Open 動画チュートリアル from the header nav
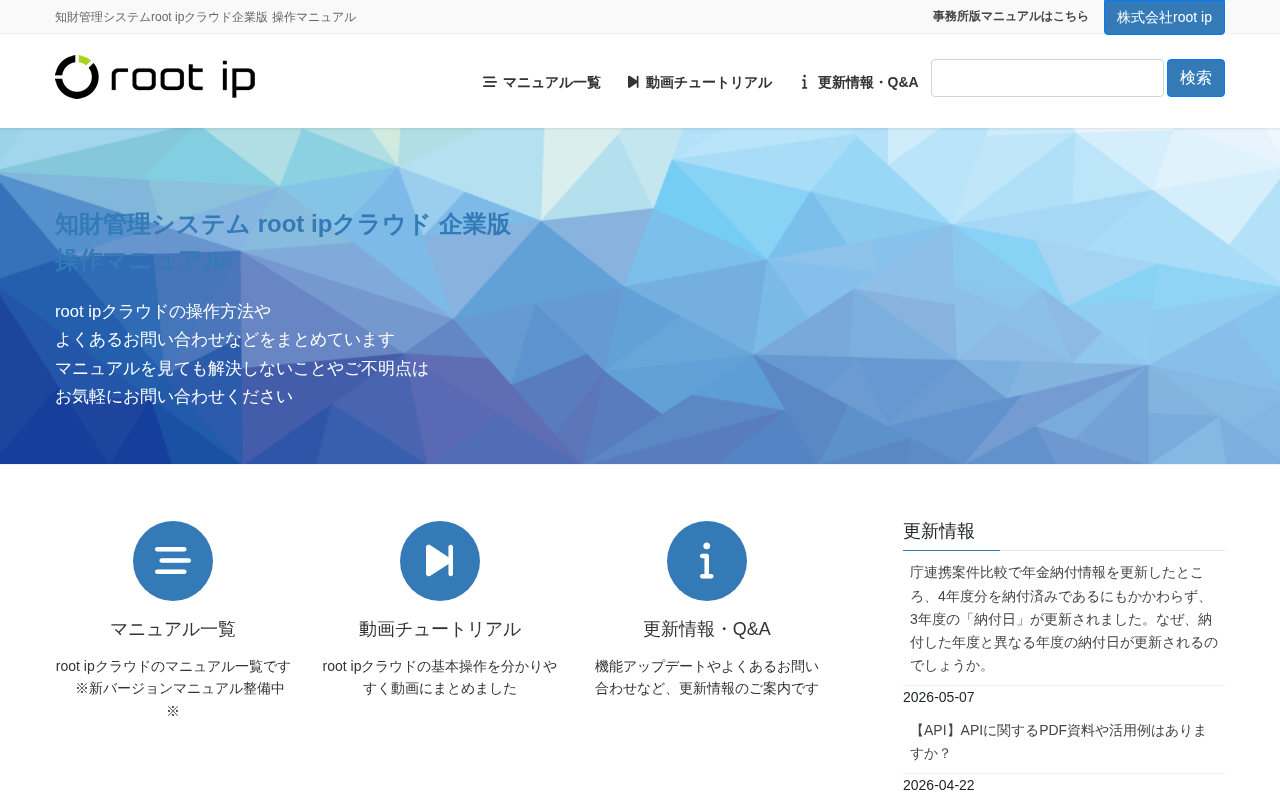The width and height of the screenshot is (1280, 800). [700, 82]
